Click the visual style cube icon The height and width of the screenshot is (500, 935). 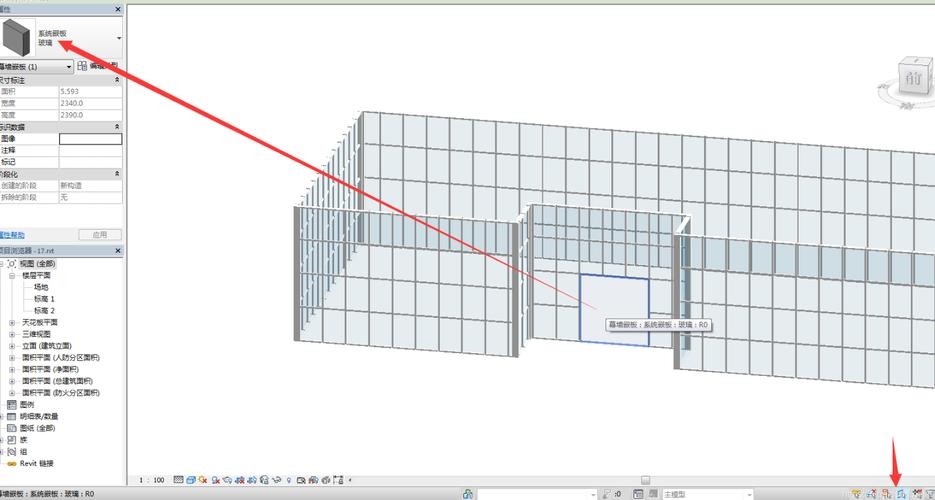click(x=191, y=480)
